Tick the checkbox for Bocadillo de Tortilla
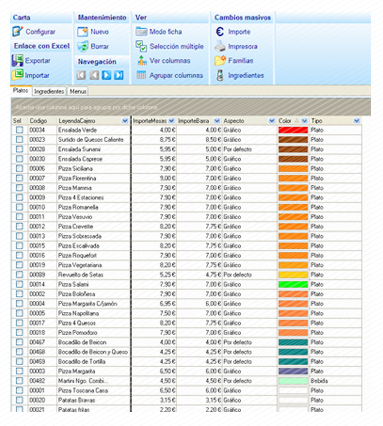Screen dimensions: 383x426 (x=19, y=362)
